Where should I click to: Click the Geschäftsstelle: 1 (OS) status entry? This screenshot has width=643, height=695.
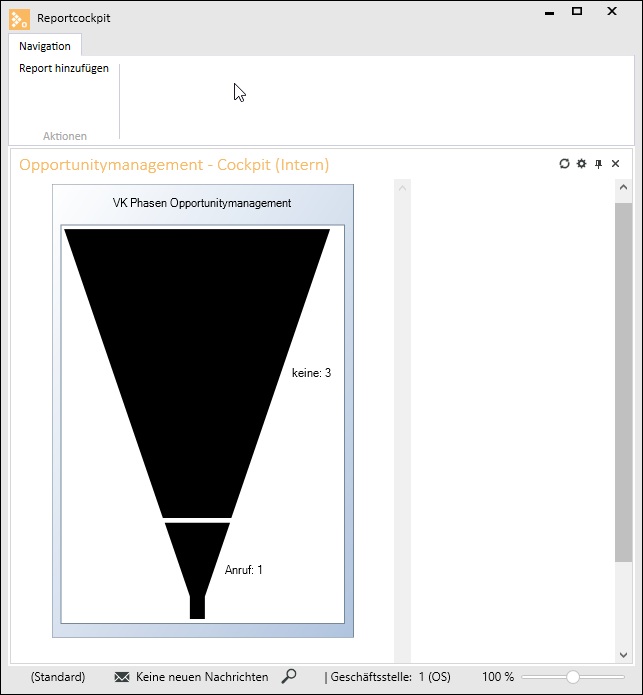(390, 677)
